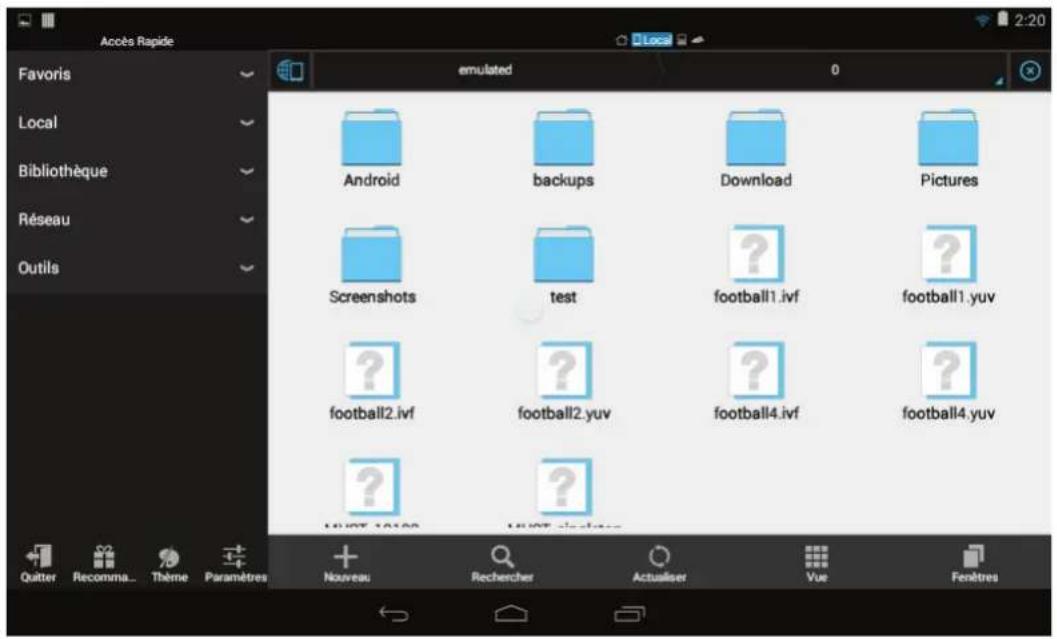Tap the home icon in top bar

point(622,40)
